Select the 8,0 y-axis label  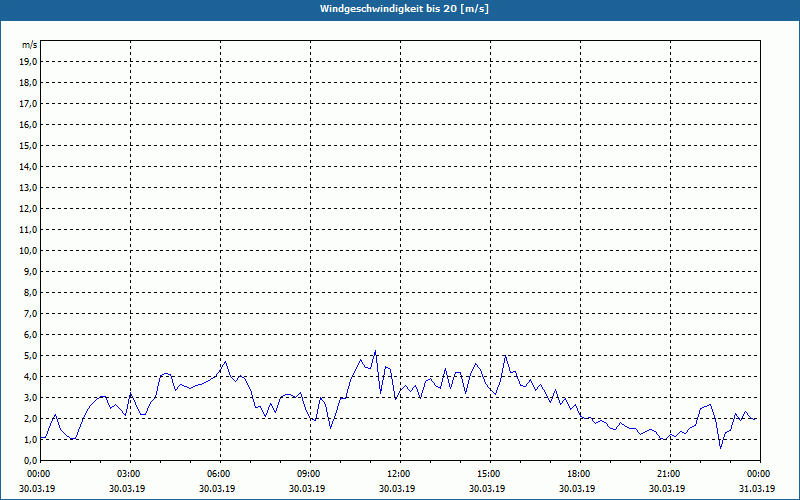pos(31,293)
